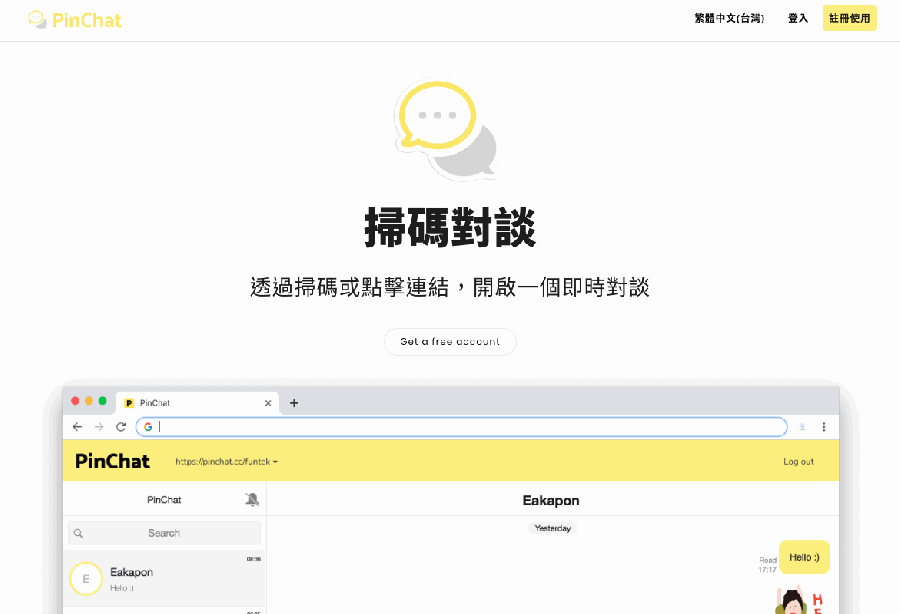
Task: Click the large chat bubble logo
Action: point(447,129)
